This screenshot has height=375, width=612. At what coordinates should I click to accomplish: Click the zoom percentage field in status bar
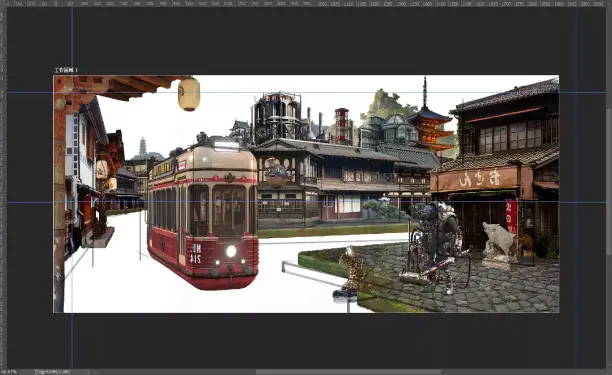pos(9,372)
